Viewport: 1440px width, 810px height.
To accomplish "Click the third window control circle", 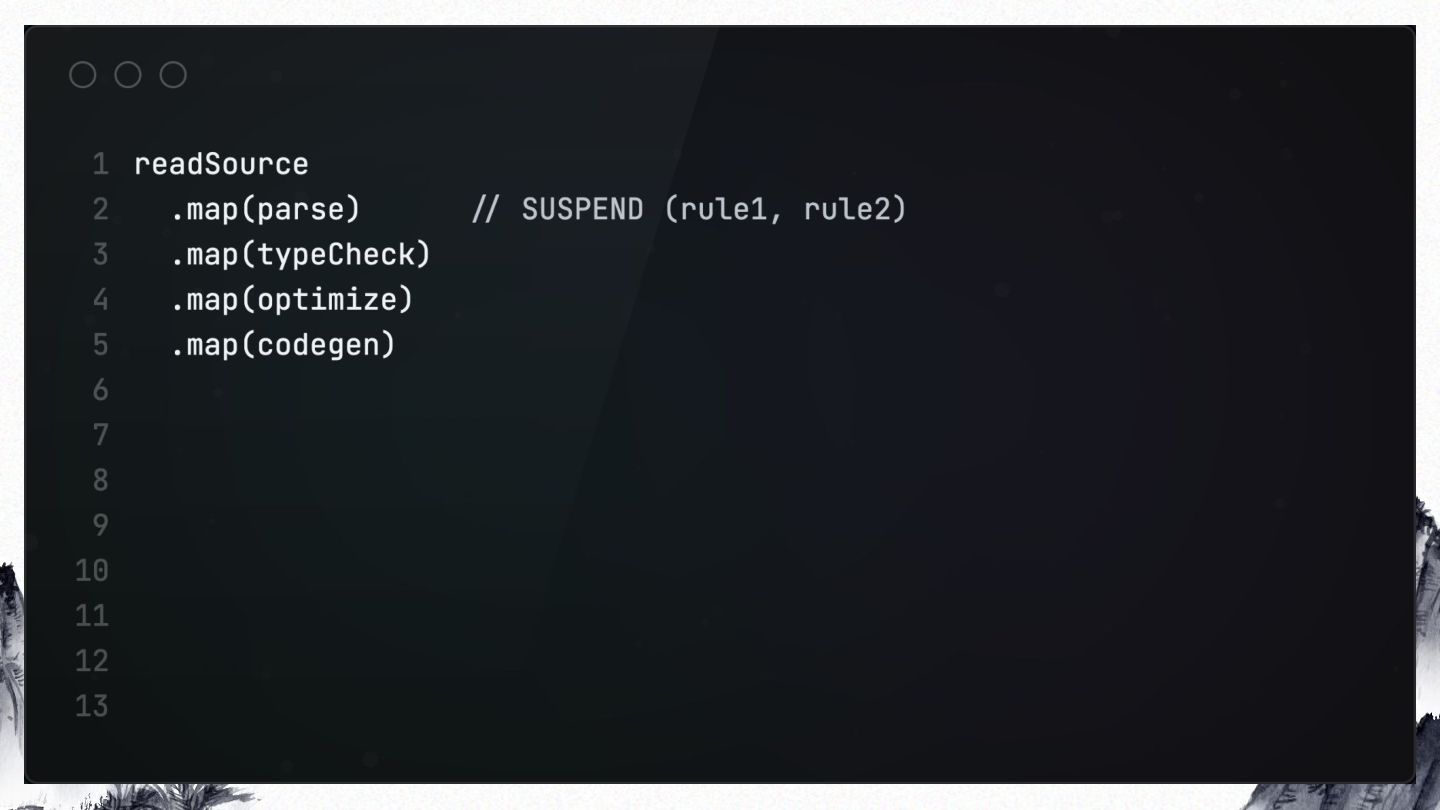I will coord(173,75).
